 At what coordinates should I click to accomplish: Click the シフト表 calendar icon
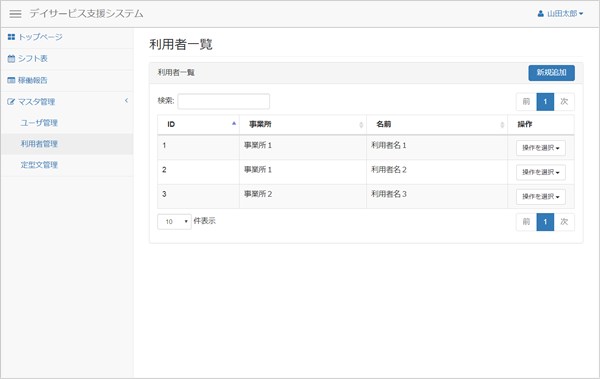tap(11, 59)
